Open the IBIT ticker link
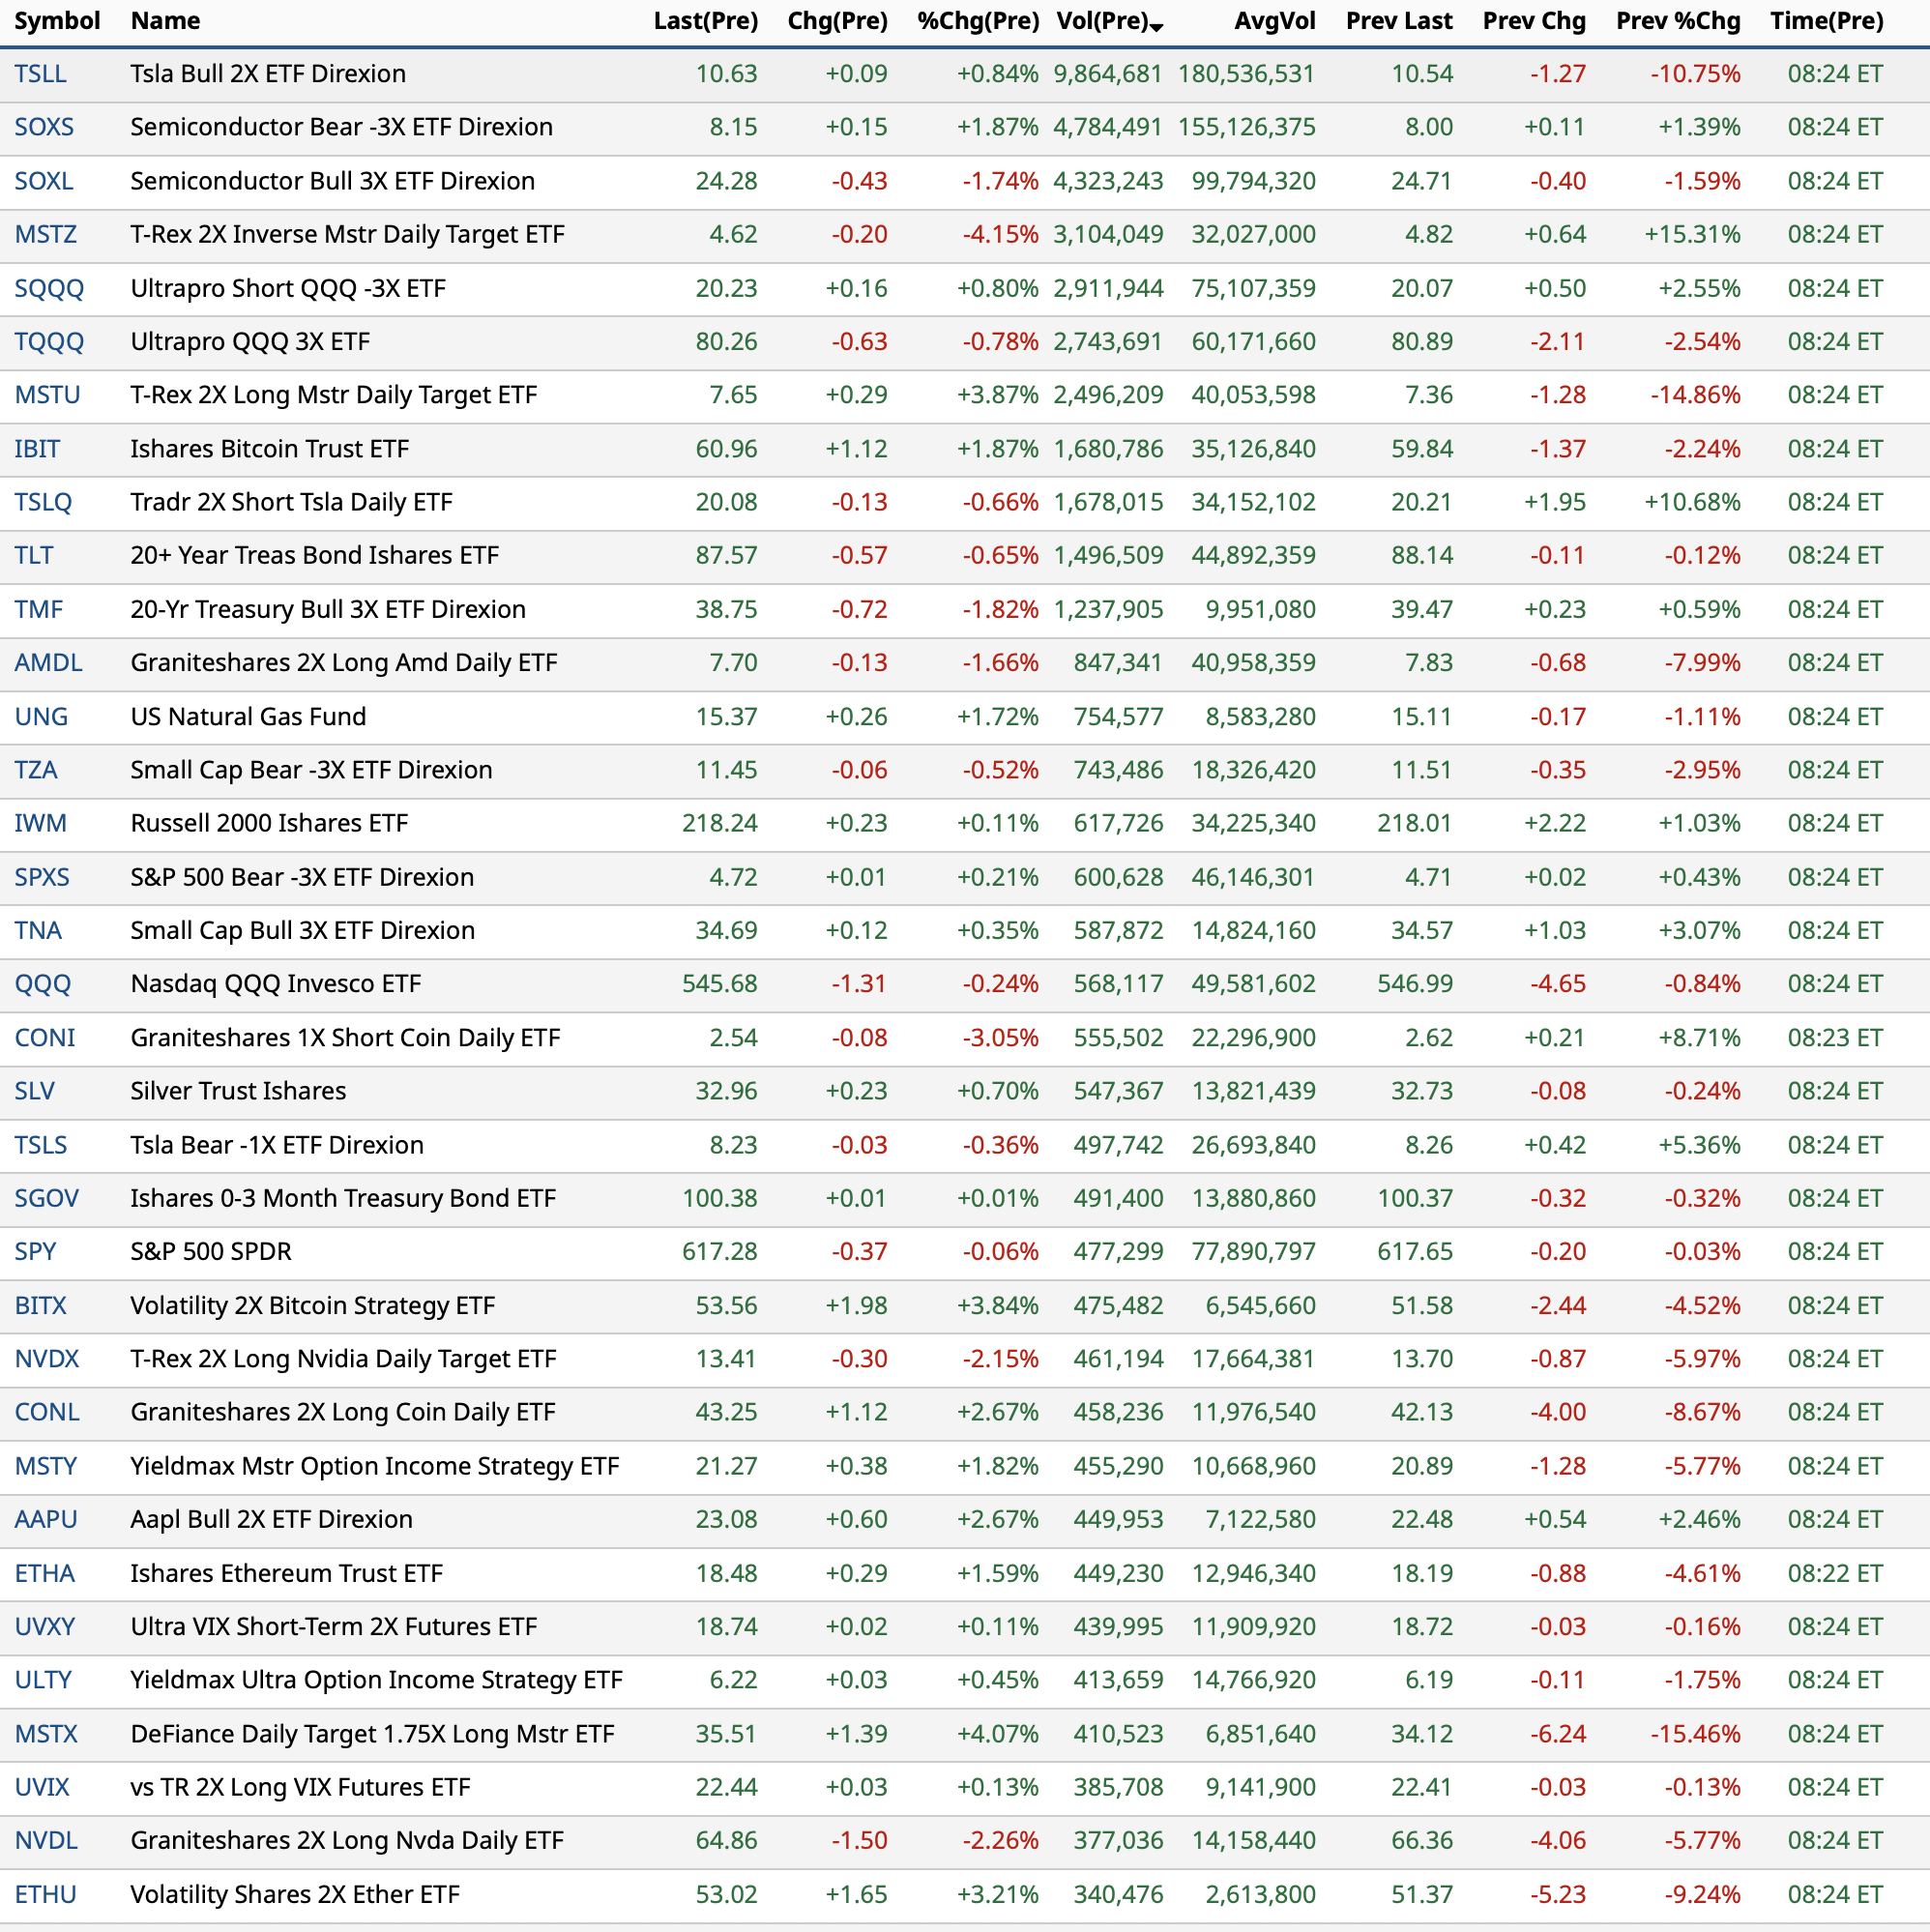1930x1932 pixels. pyautogui.click(x=37, y=449)
